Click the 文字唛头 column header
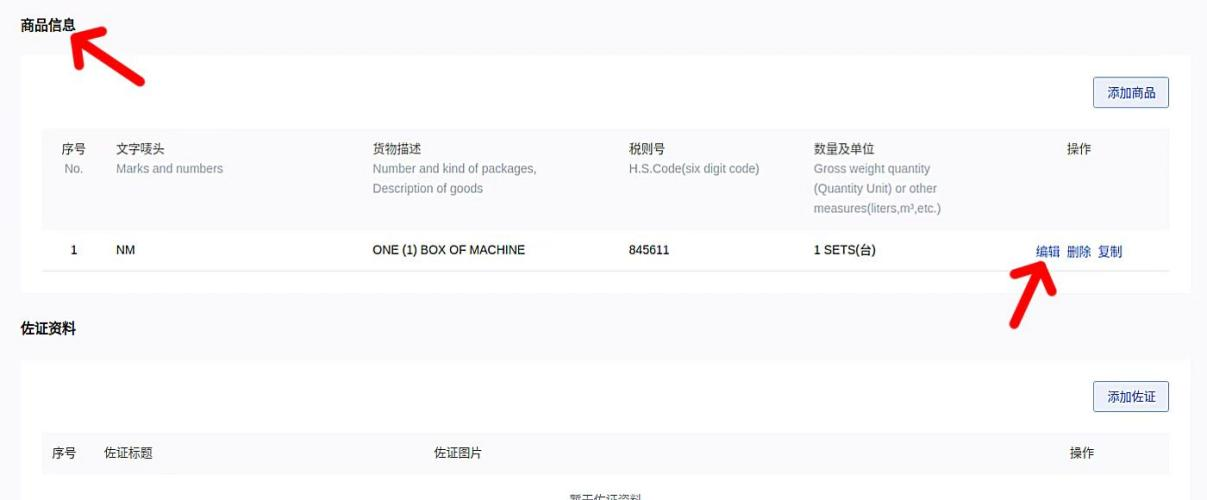The height and width of the screenshot is (500, 1207). [x=140, y=149]
